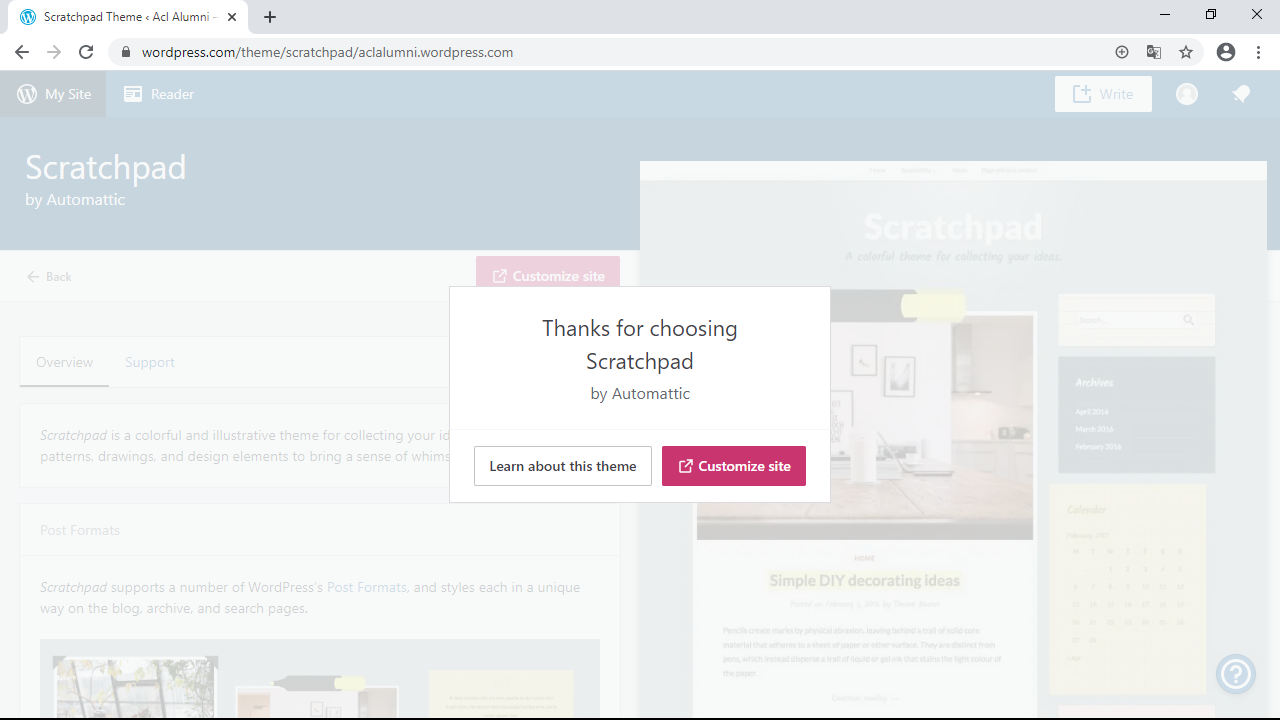Open the Google Translate icon in address bar

(x=1154, y=52)
